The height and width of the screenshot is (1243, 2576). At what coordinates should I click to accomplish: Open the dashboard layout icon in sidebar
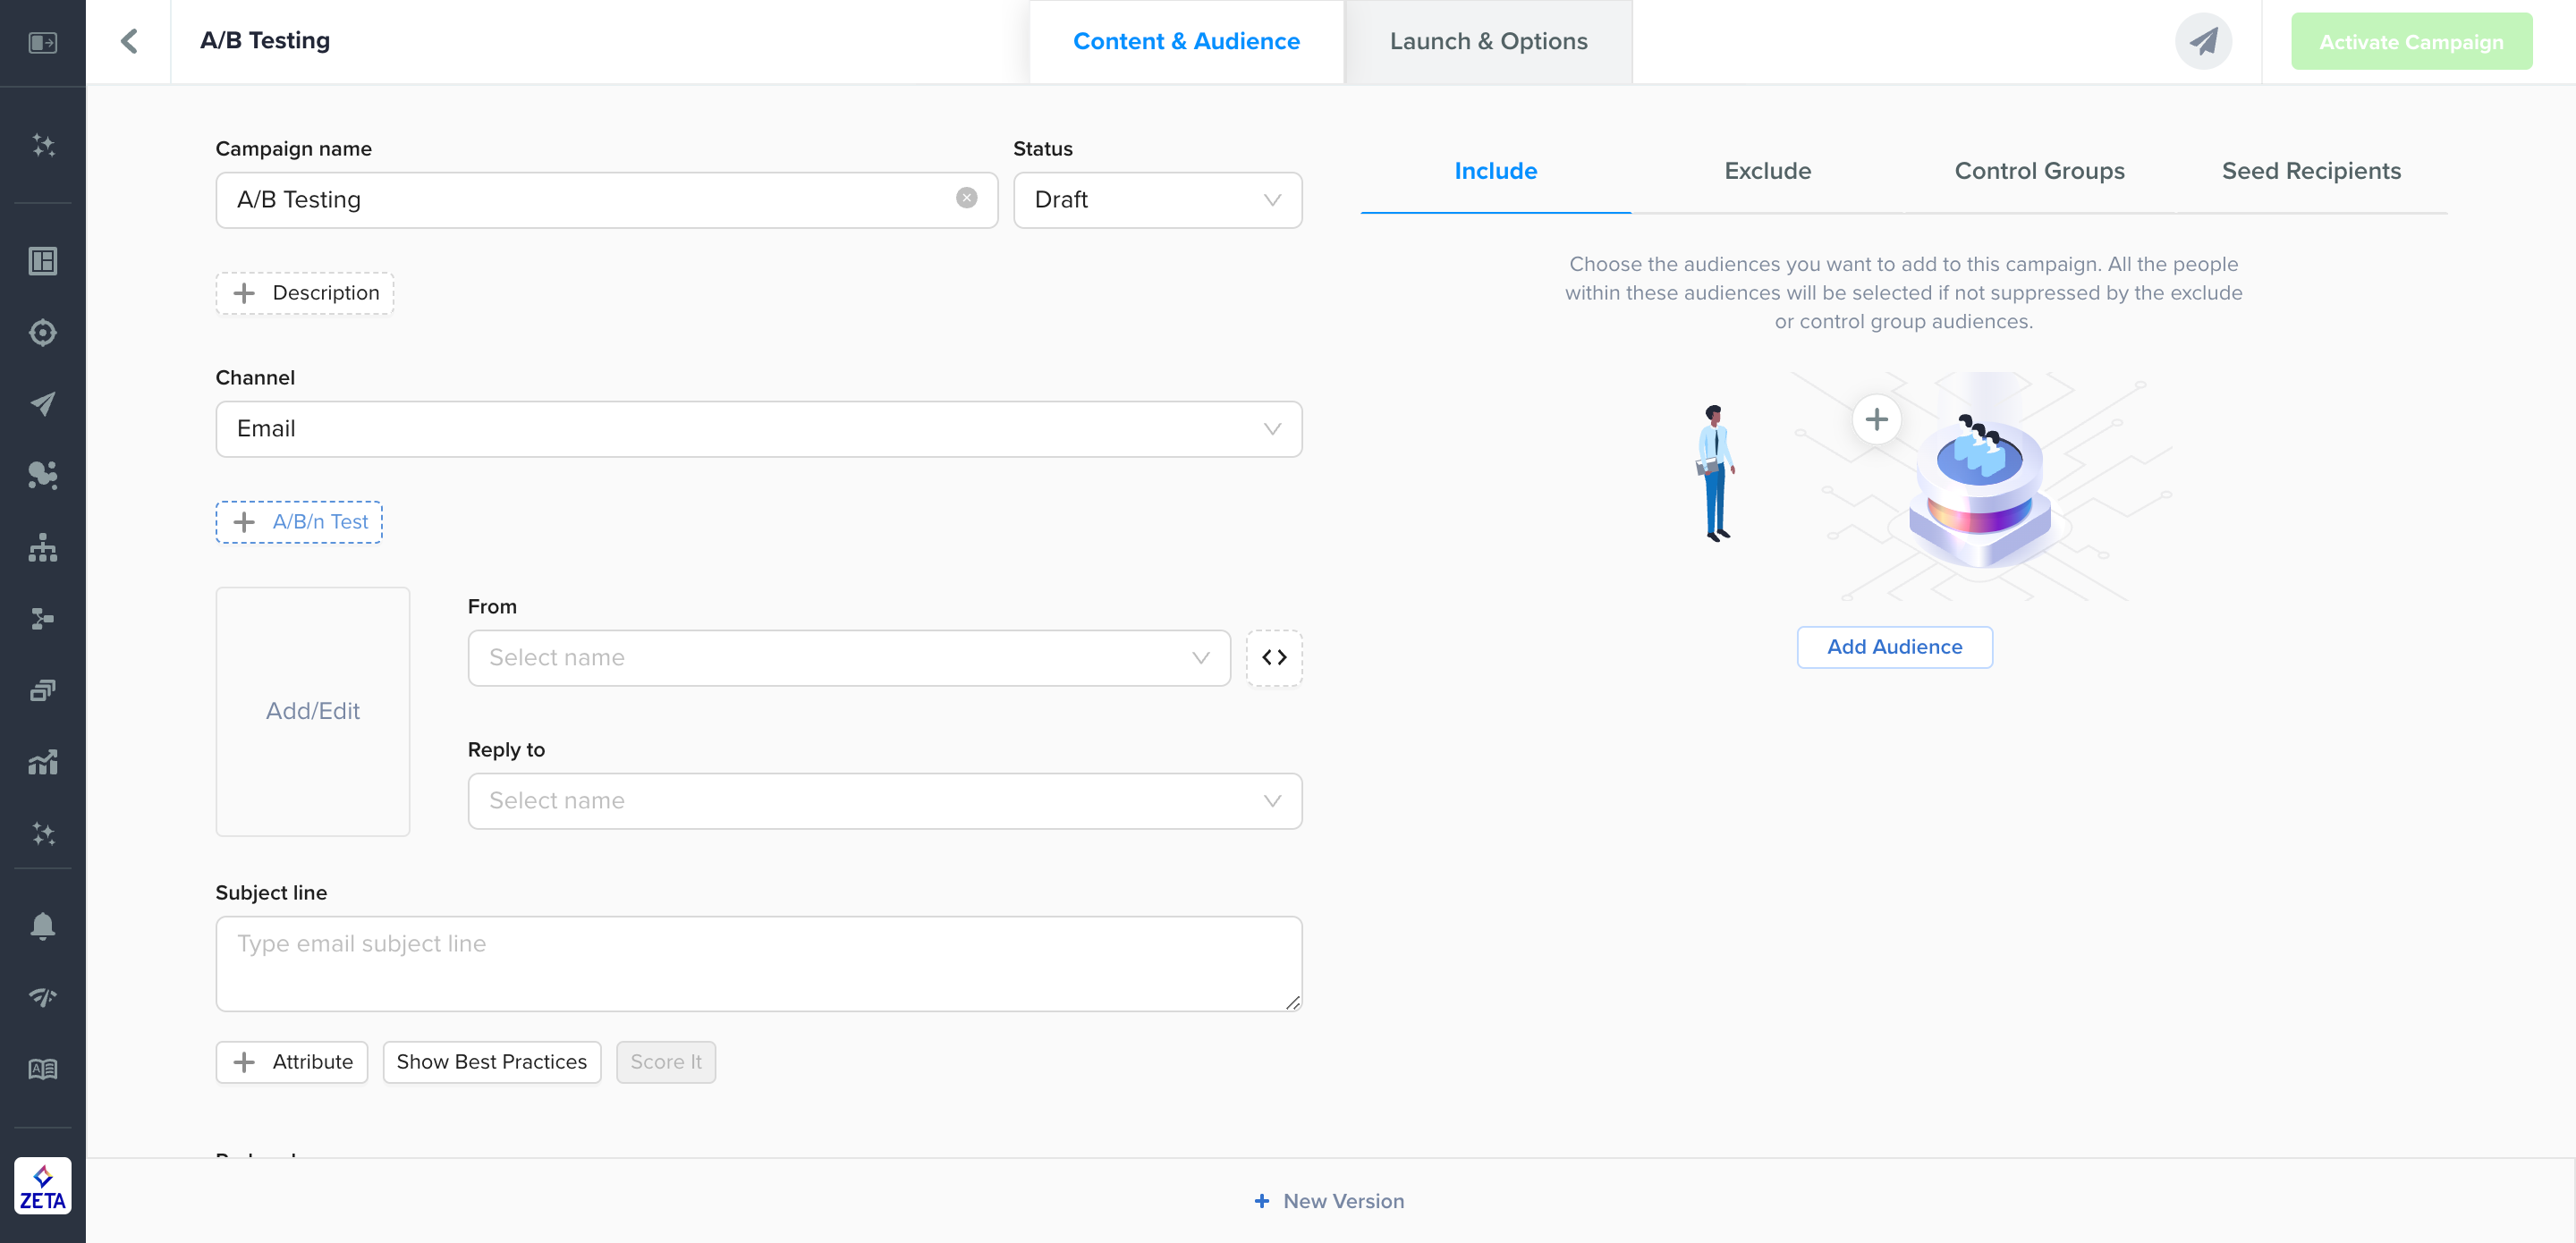pyautogui.click(x=42, y=261)
